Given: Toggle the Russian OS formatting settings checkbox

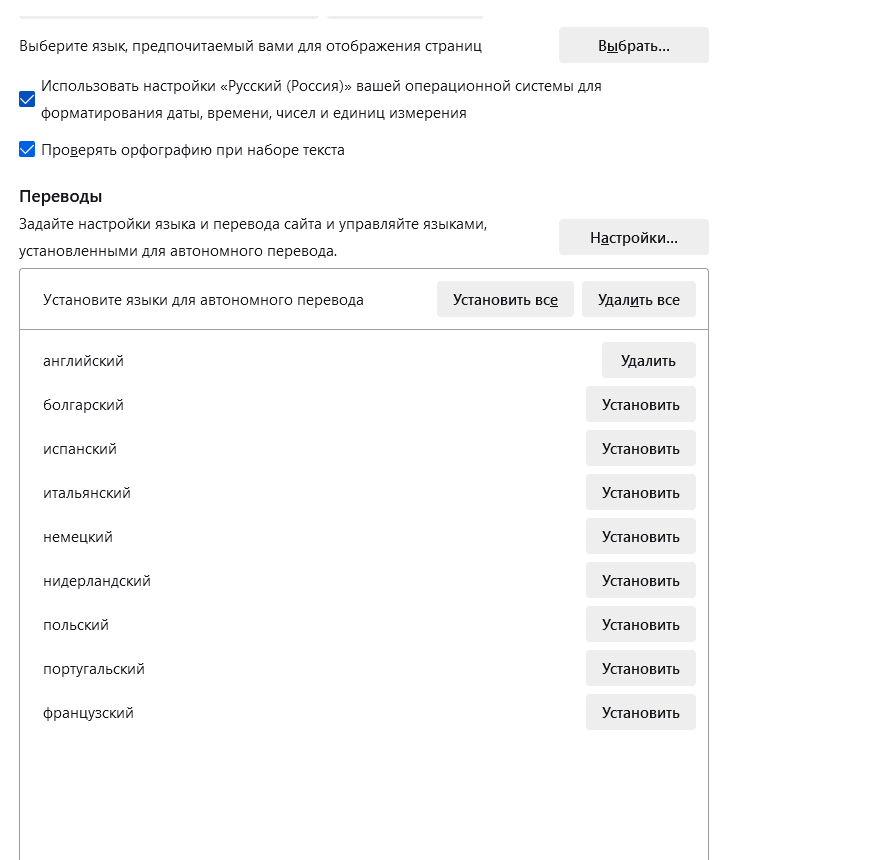Looking at the screenshot, I should [x=27, y=99].
